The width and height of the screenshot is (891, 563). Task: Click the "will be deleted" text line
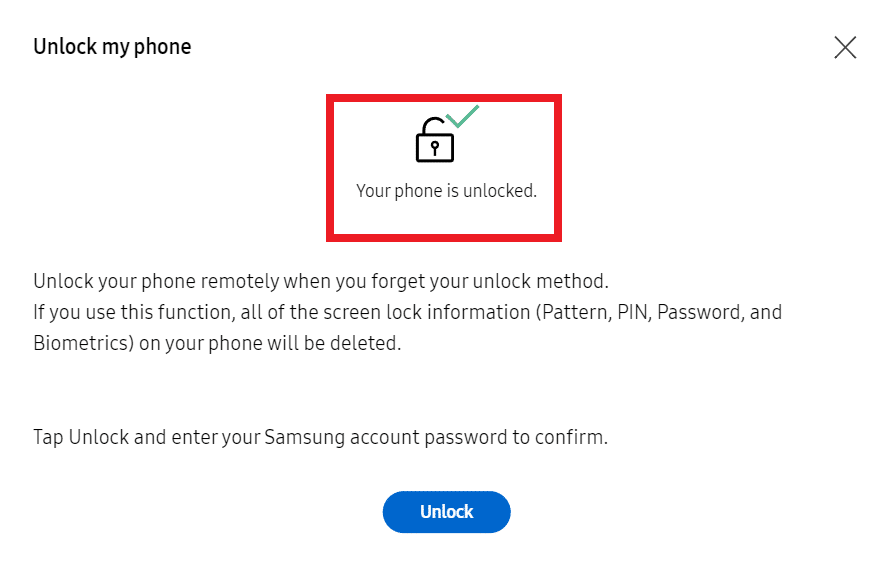coord(217,343)
